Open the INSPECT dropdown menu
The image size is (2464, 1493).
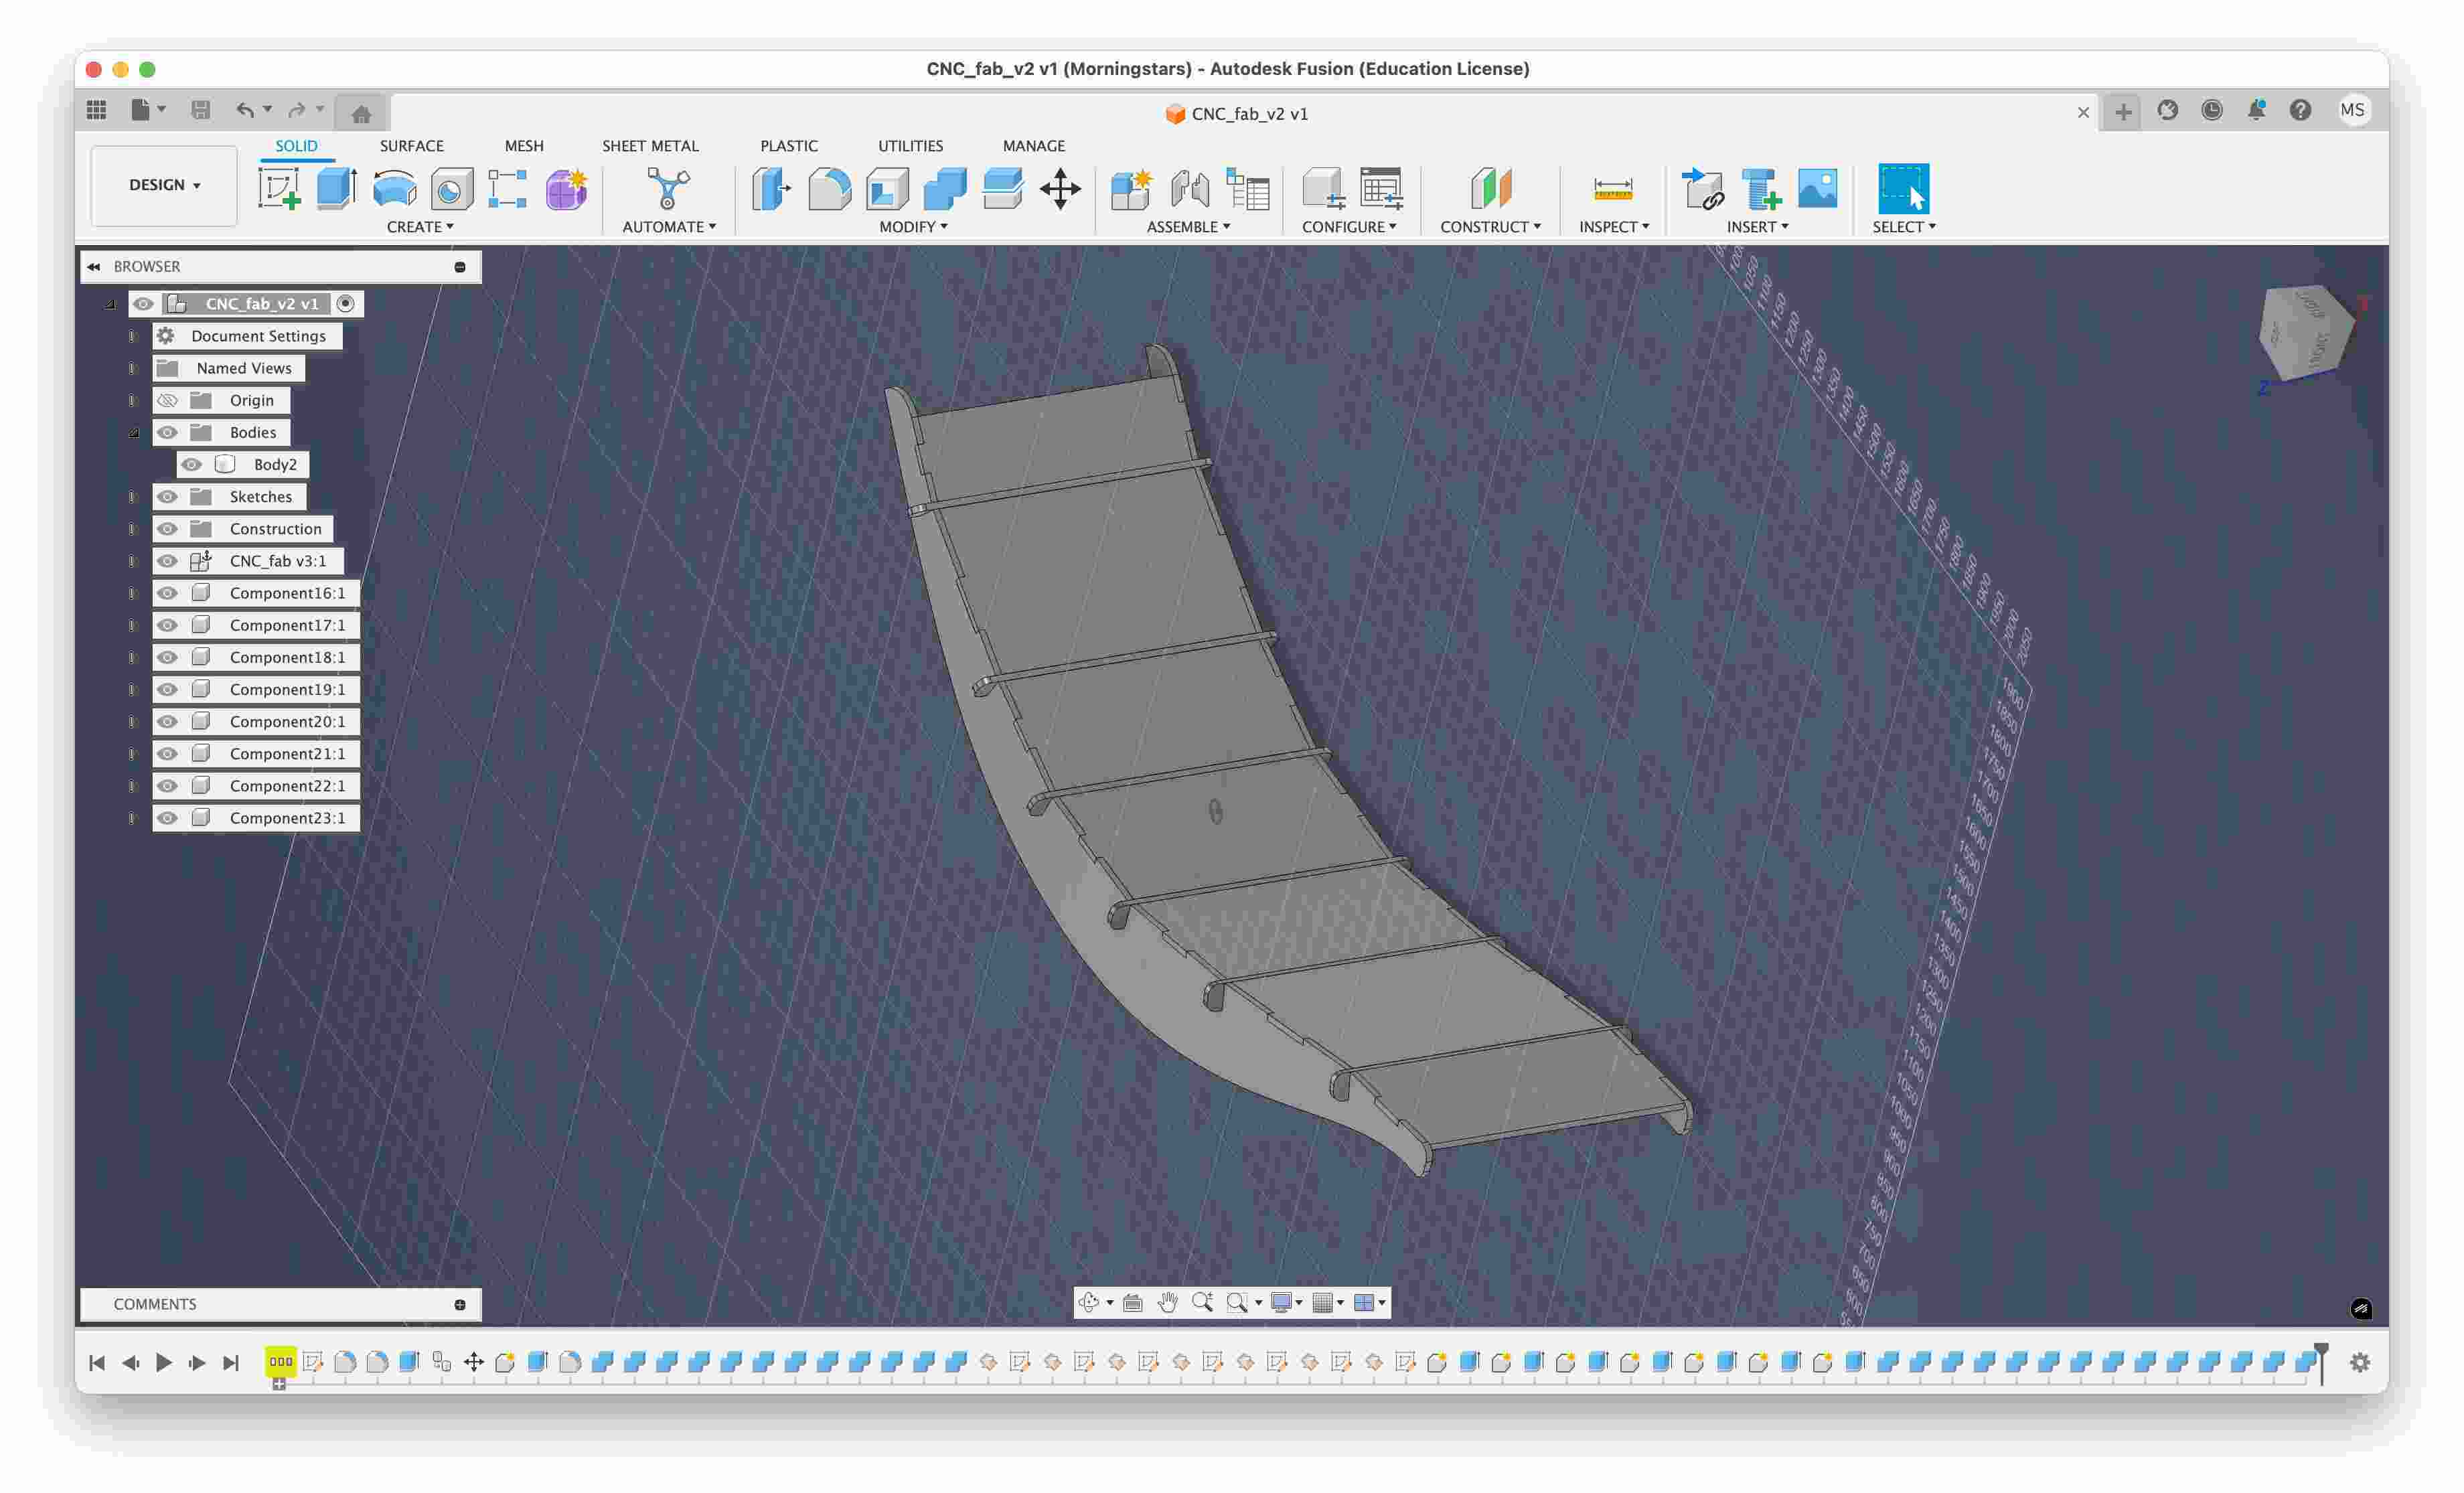(x=1614, y=227)
